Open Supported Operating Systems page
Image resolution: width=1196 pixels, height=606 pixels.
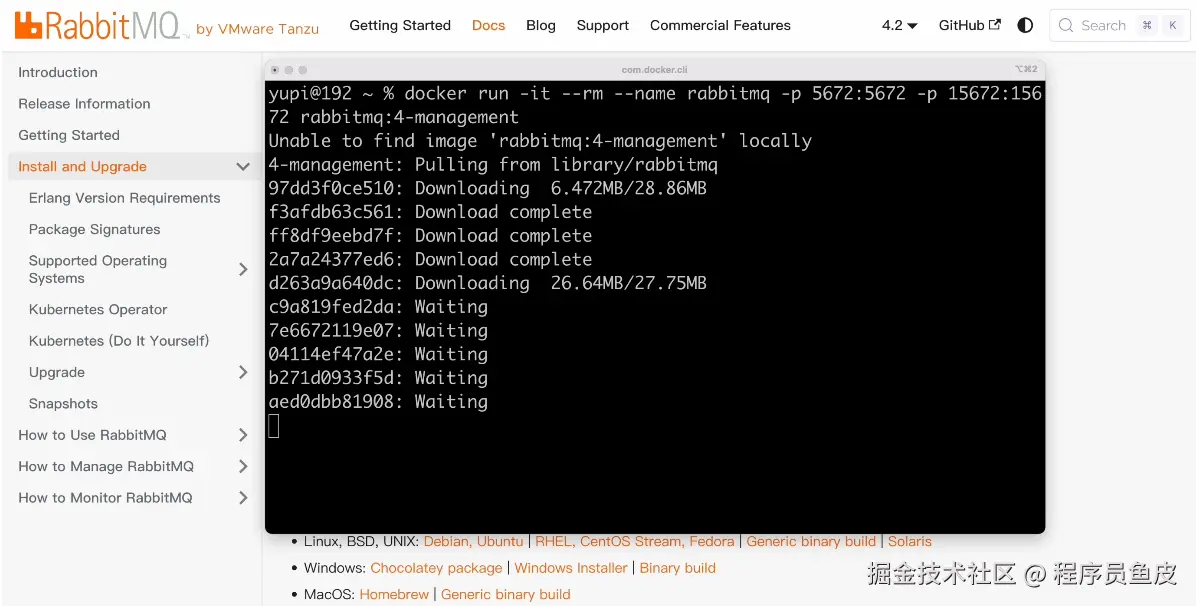click(98, 269)
